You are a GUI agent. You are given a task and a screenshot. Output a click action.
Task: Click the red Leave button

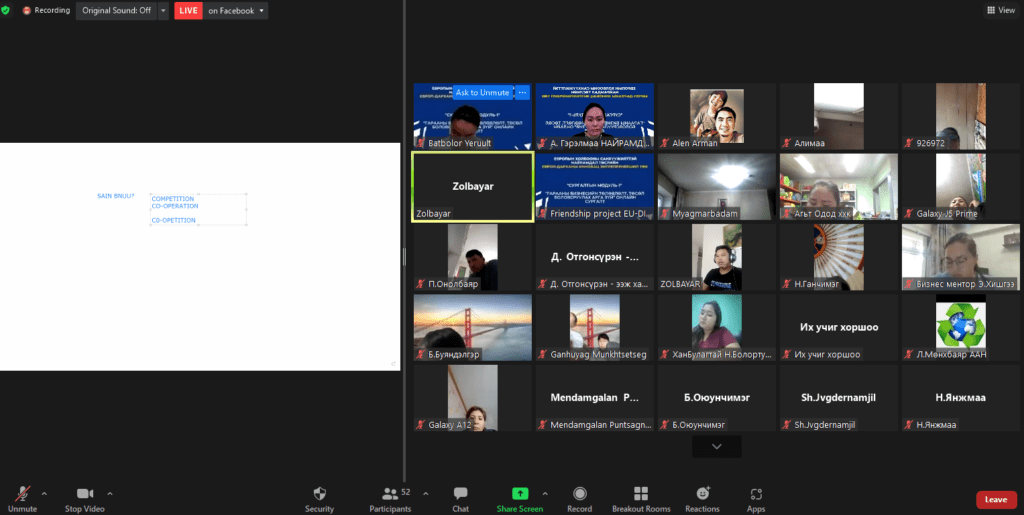coord(995,499)
